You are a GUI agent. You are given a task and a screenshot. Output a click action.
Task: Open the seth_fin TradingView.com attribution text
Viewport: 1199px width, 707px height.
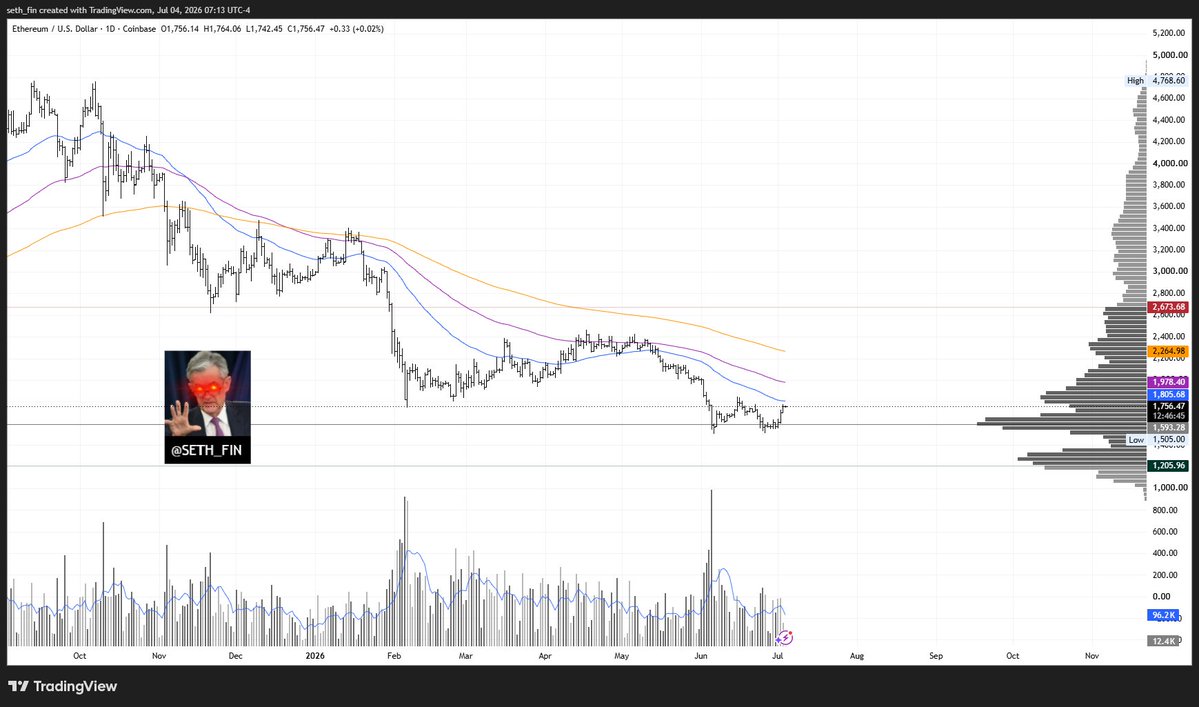128,10
